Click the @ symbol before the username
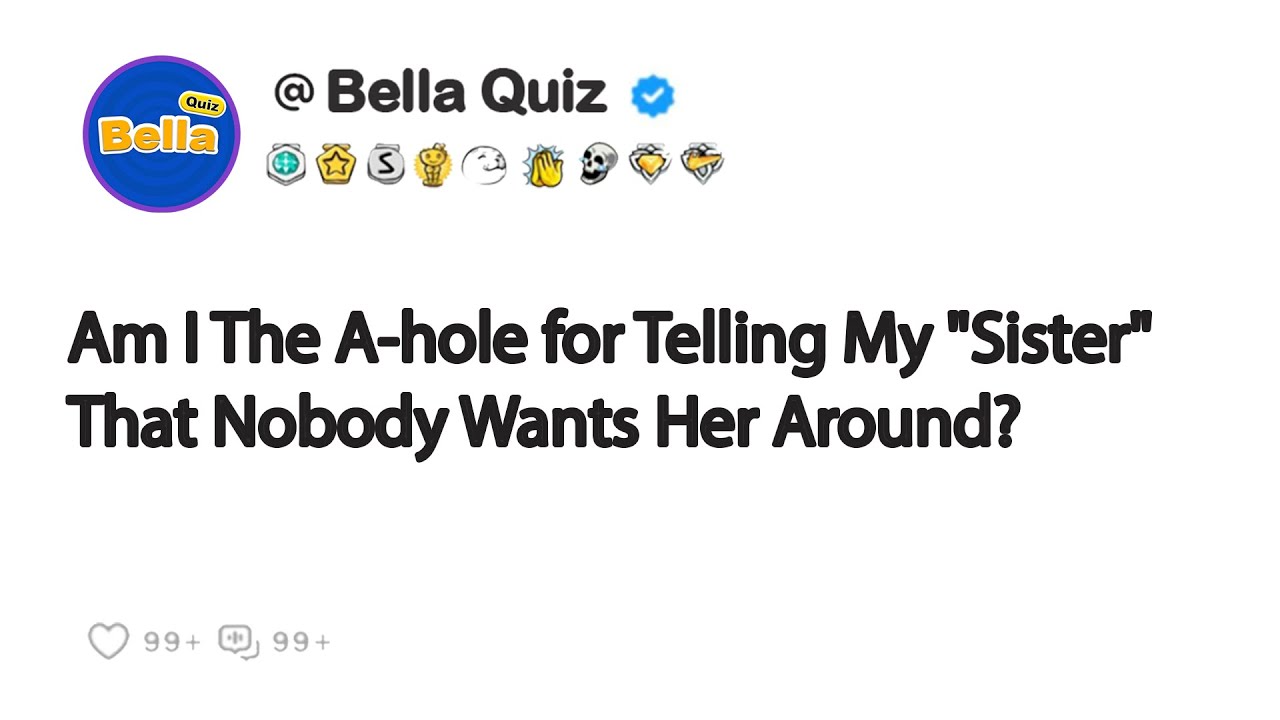Image resolution: width=1280 pixels, height=720 pixels. point(294,94)
